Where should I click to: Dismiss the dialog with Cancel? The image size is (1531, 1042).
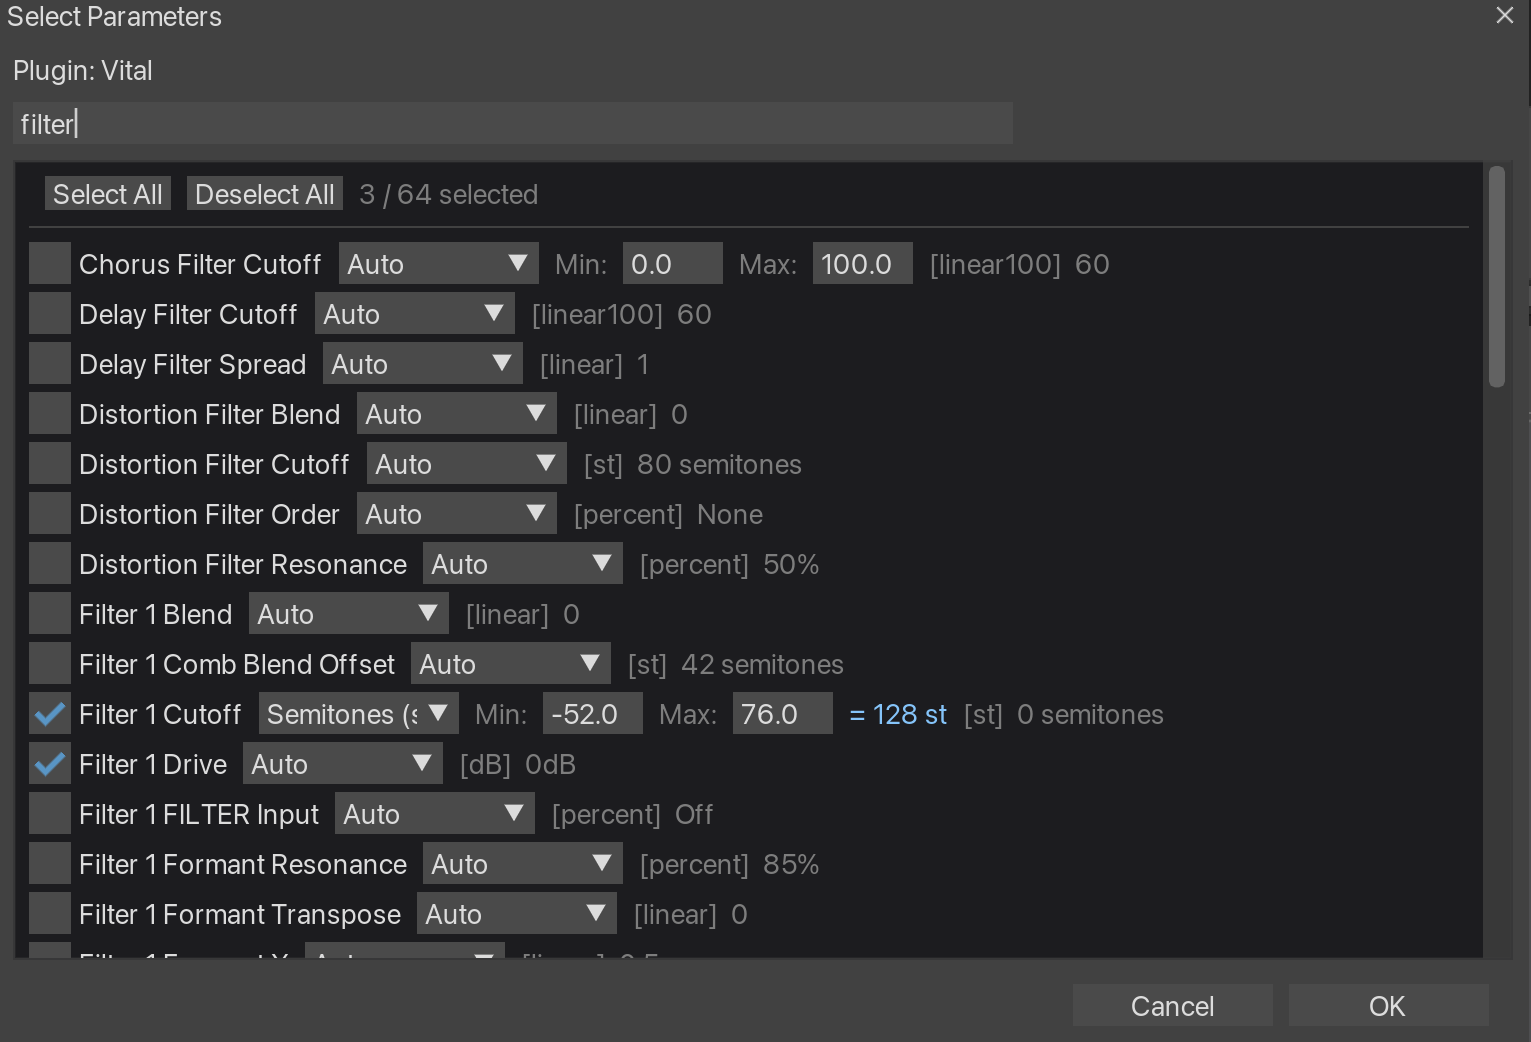pyautogui.click(x=1172, y=1005)
